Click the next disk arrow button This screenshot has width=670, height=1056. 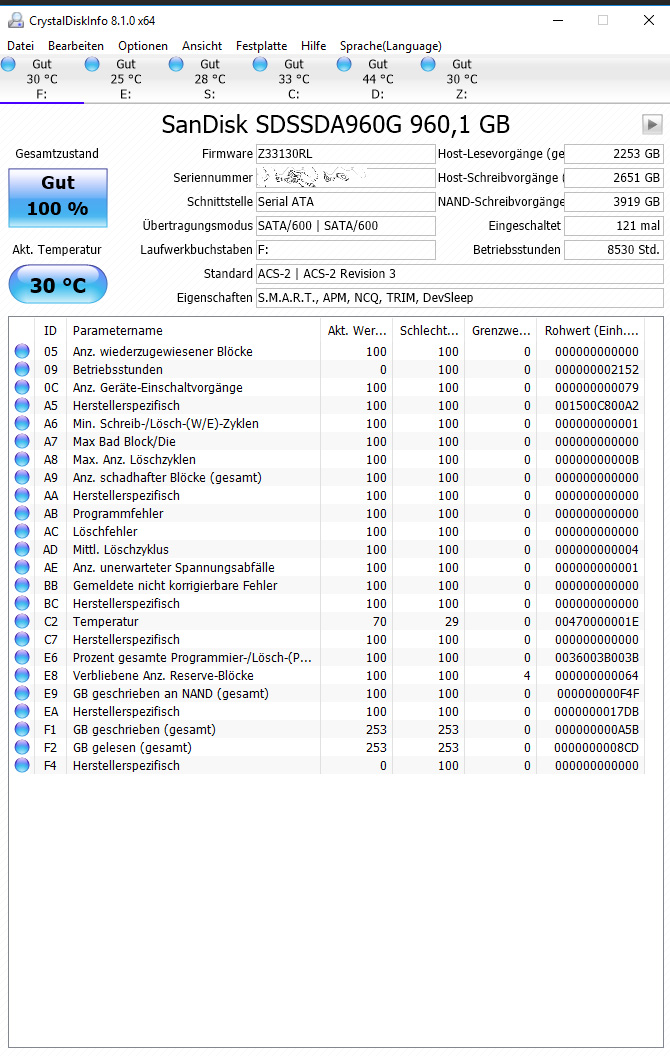(x=652, y=125)
